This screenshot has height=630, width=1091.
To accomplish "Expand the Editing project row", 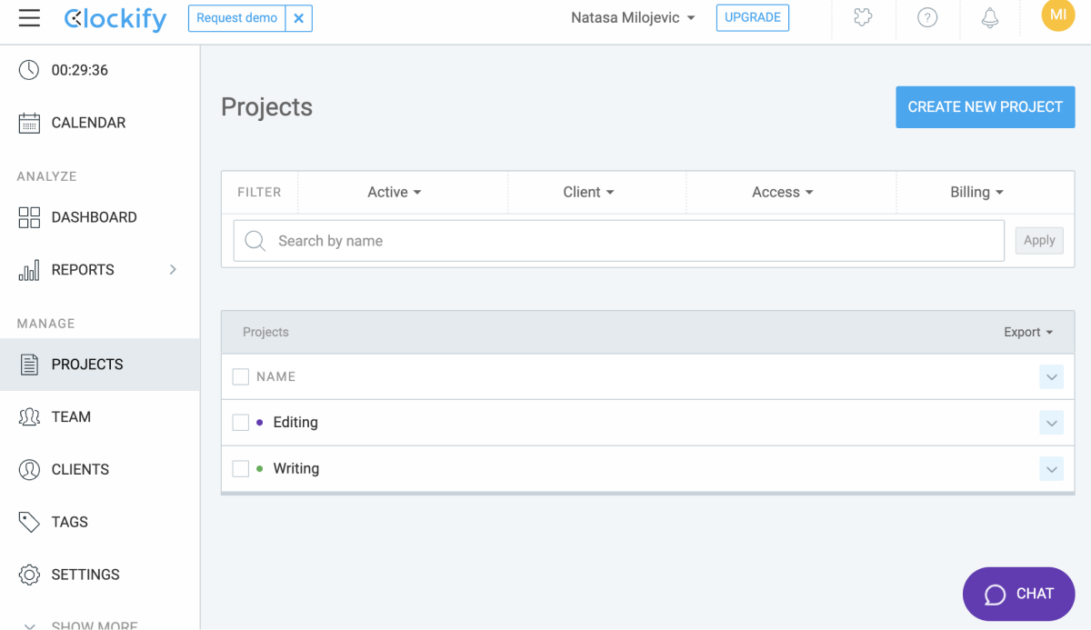I will coord(1051,422).
